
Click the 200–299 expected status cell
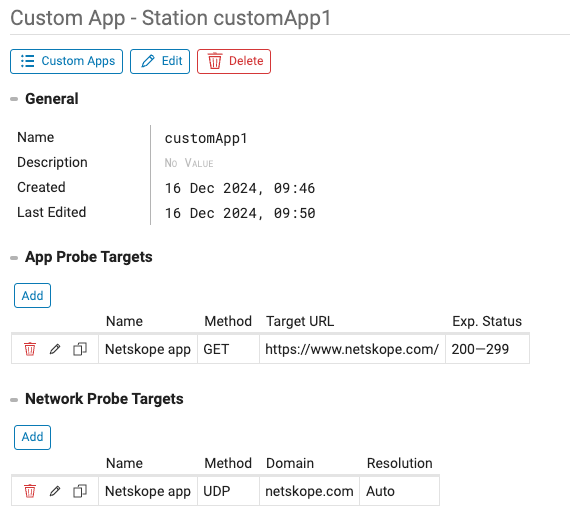(487, 349)
